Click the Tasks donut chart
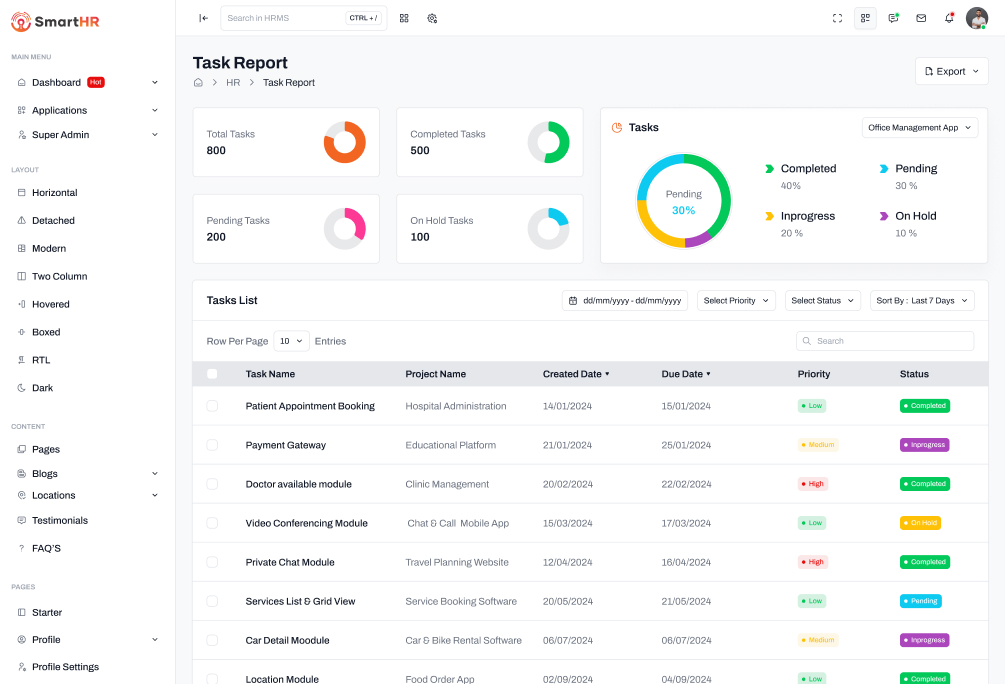Screen dimensions: 1005x684 click(x=684, y=200)
